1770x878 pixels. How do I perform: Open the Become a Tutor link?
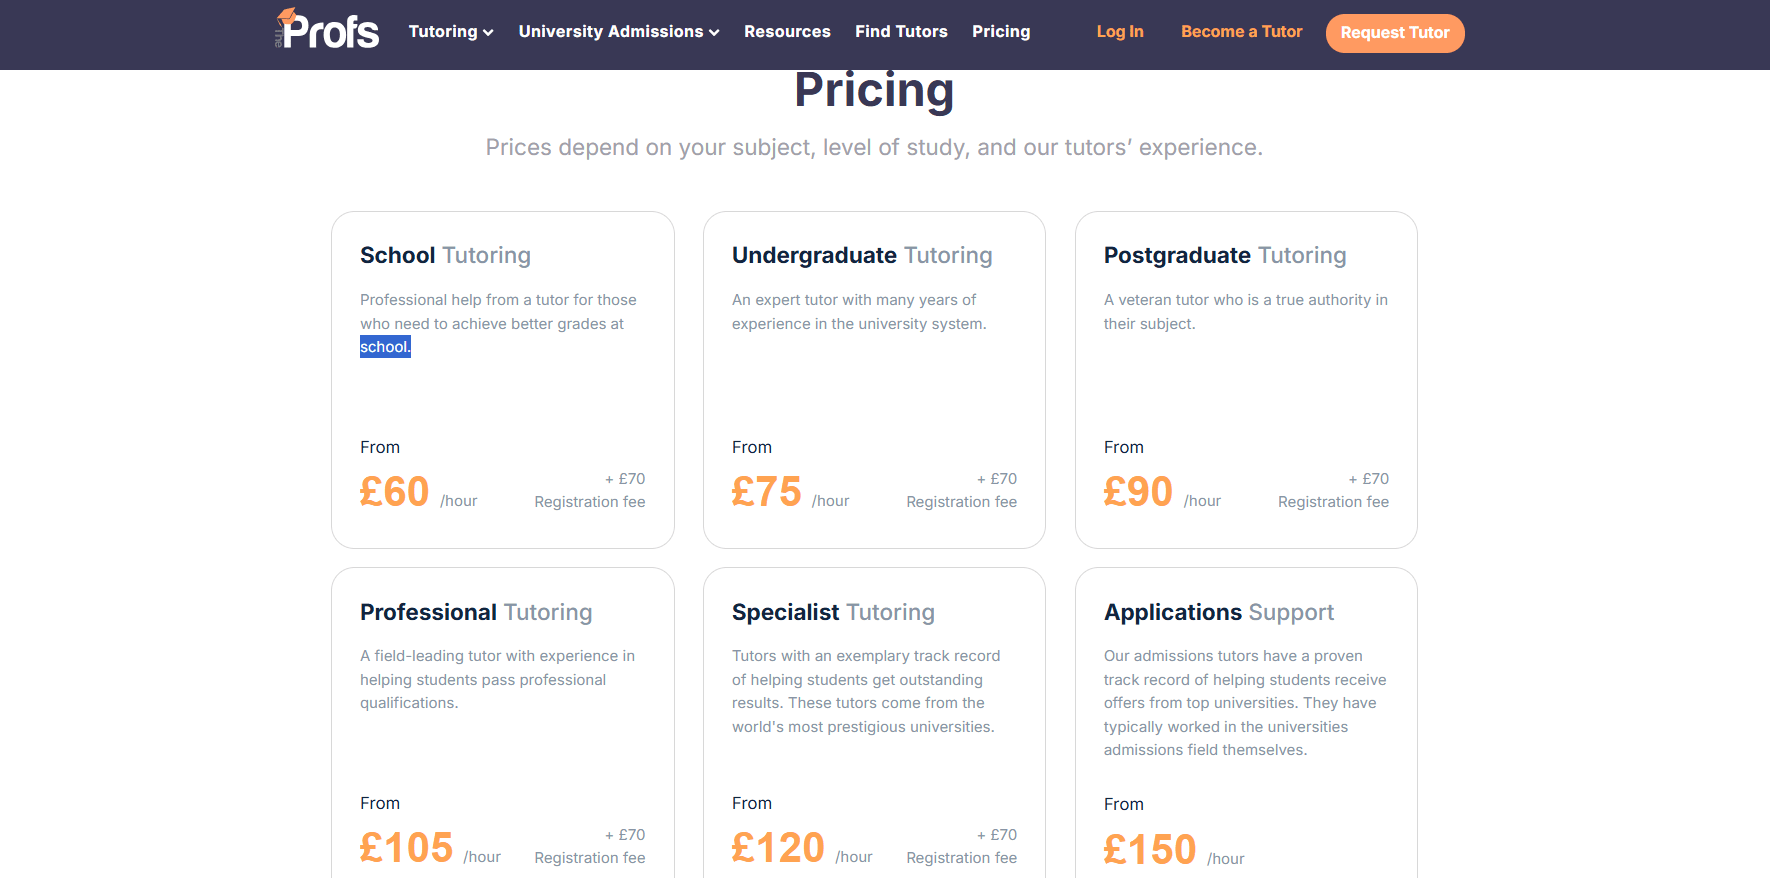[x=1241, y=32]
